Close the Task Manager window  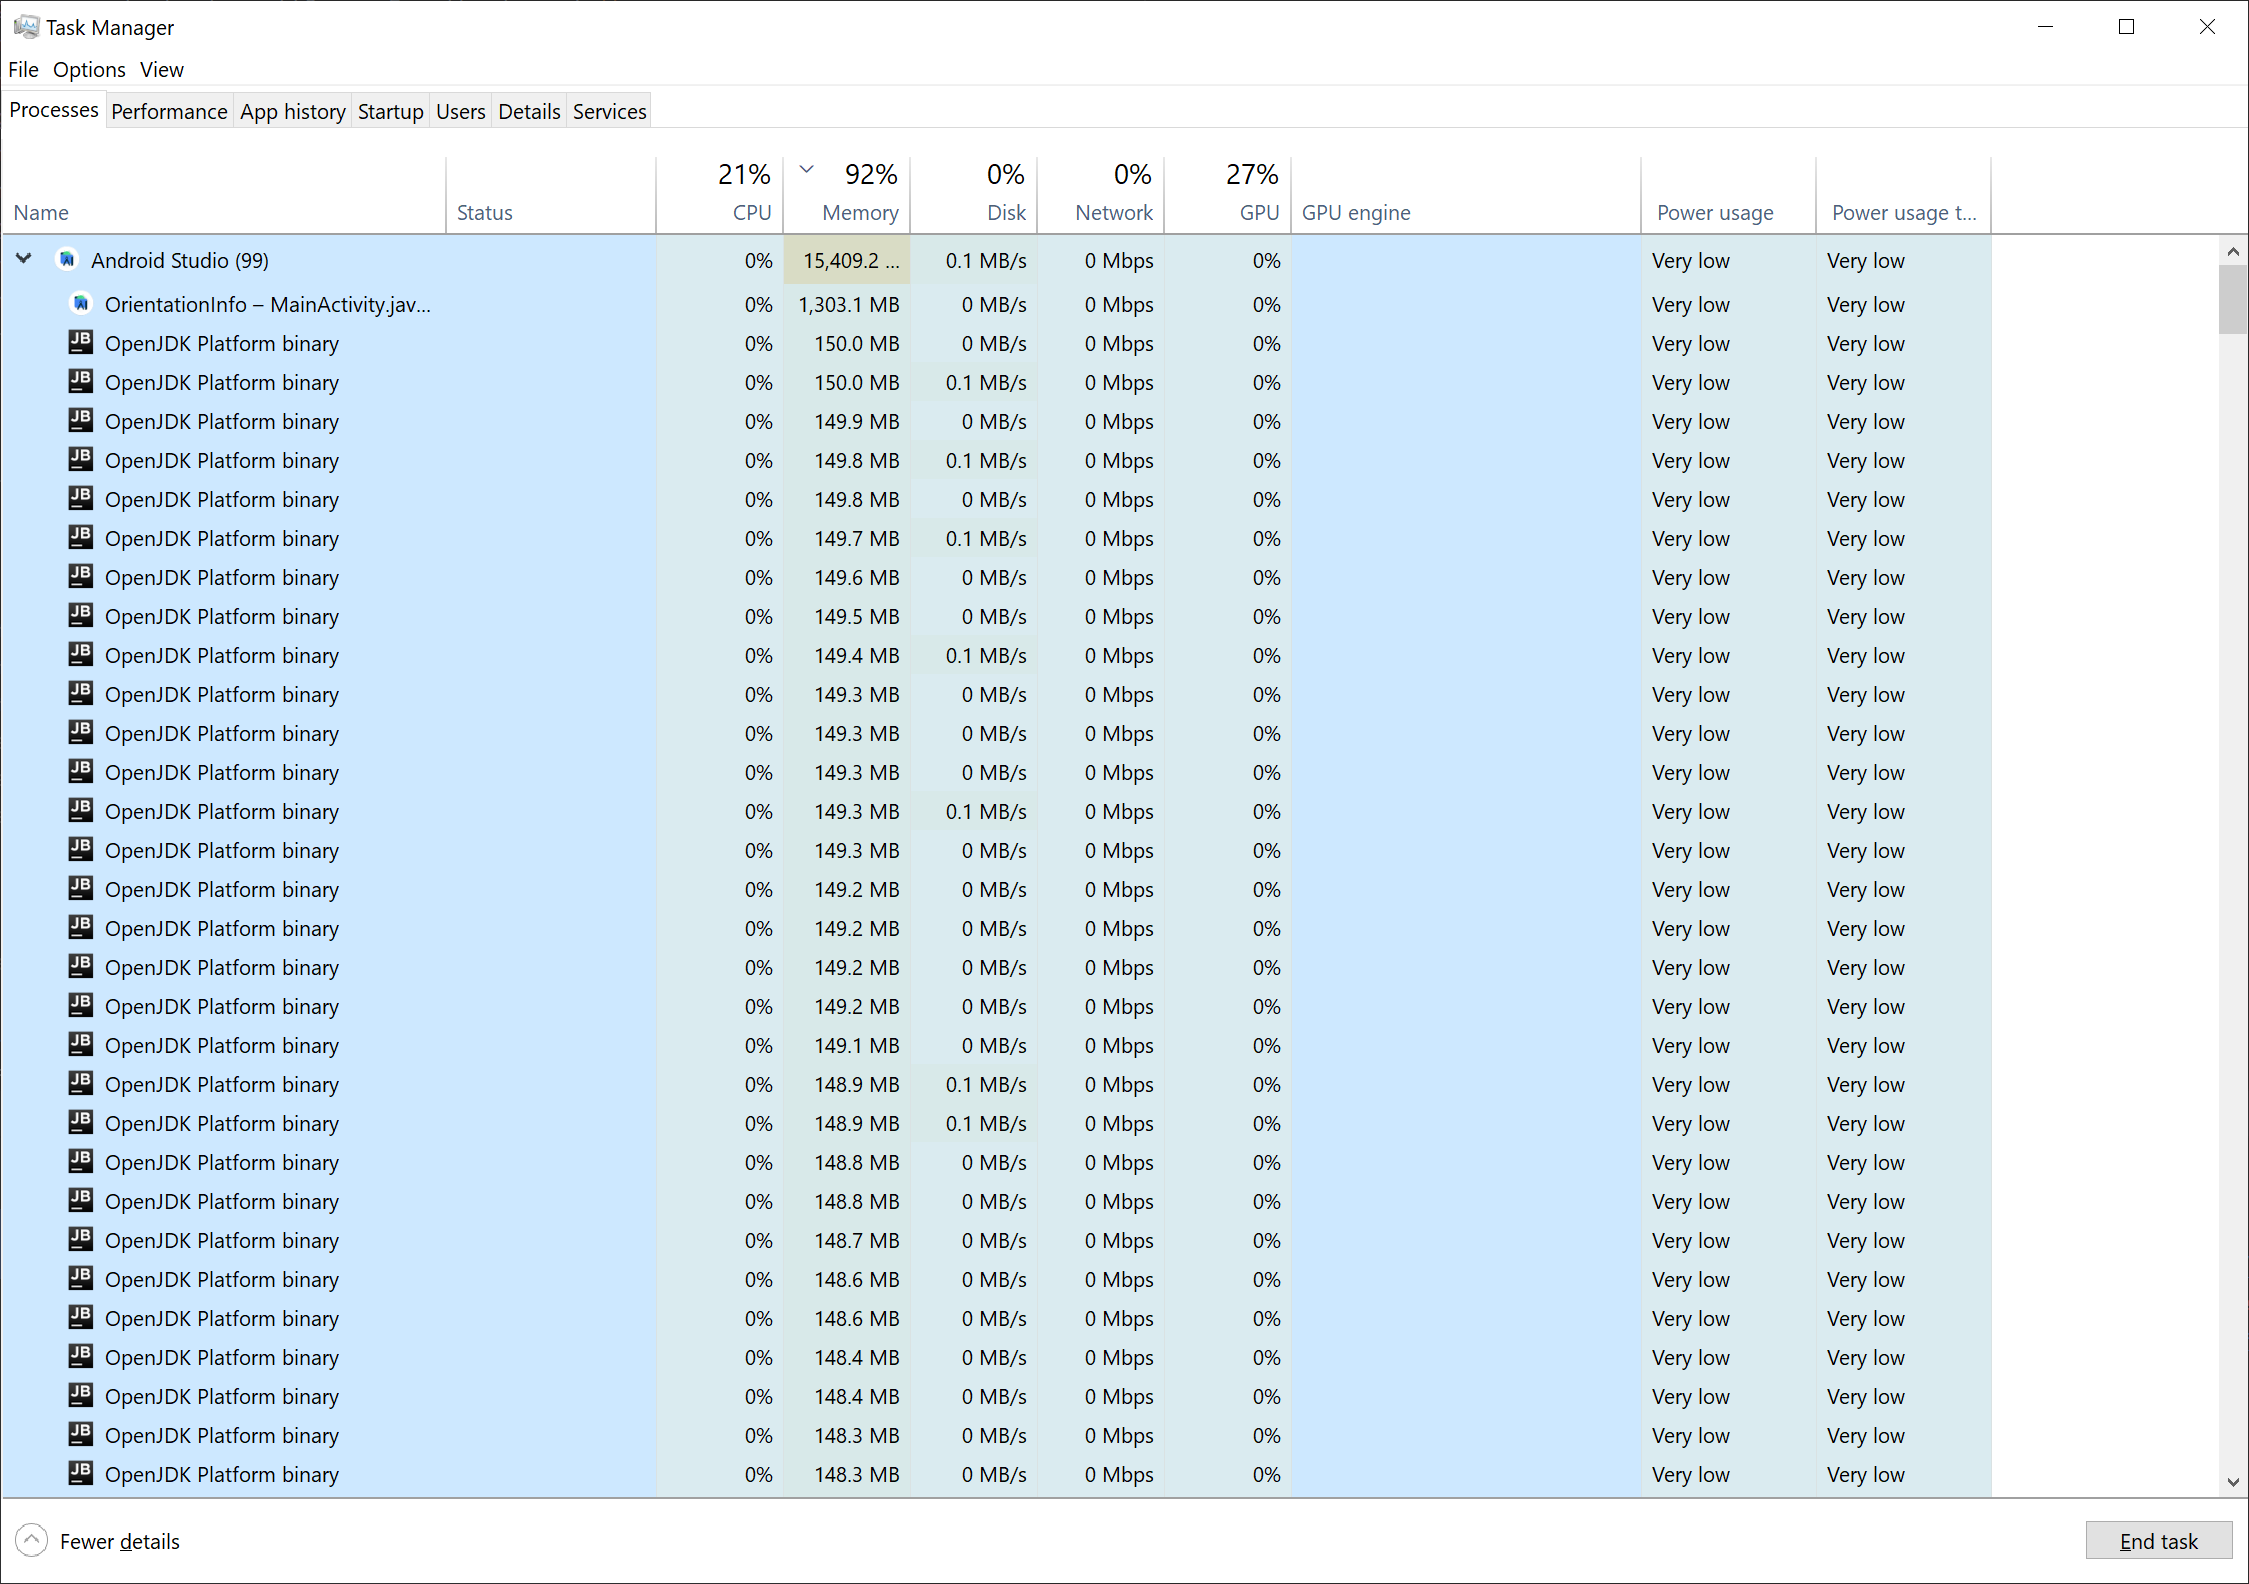click(2207, 27)
